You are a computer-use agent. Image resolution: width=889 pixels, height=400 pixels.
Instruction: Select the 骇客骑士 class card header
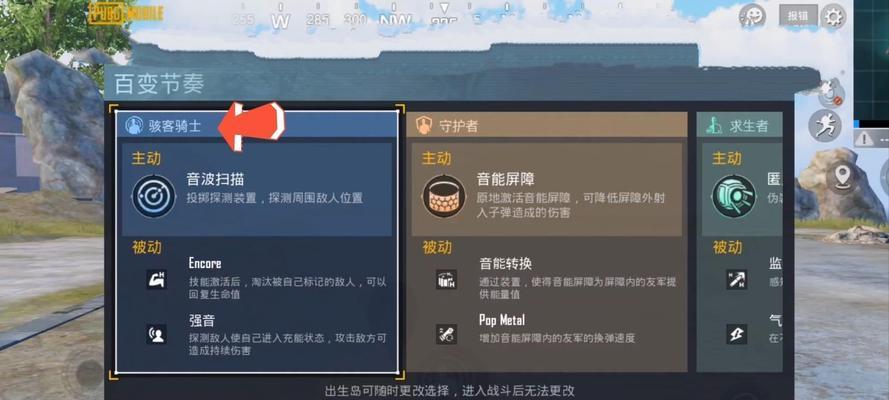click(257, 125)
